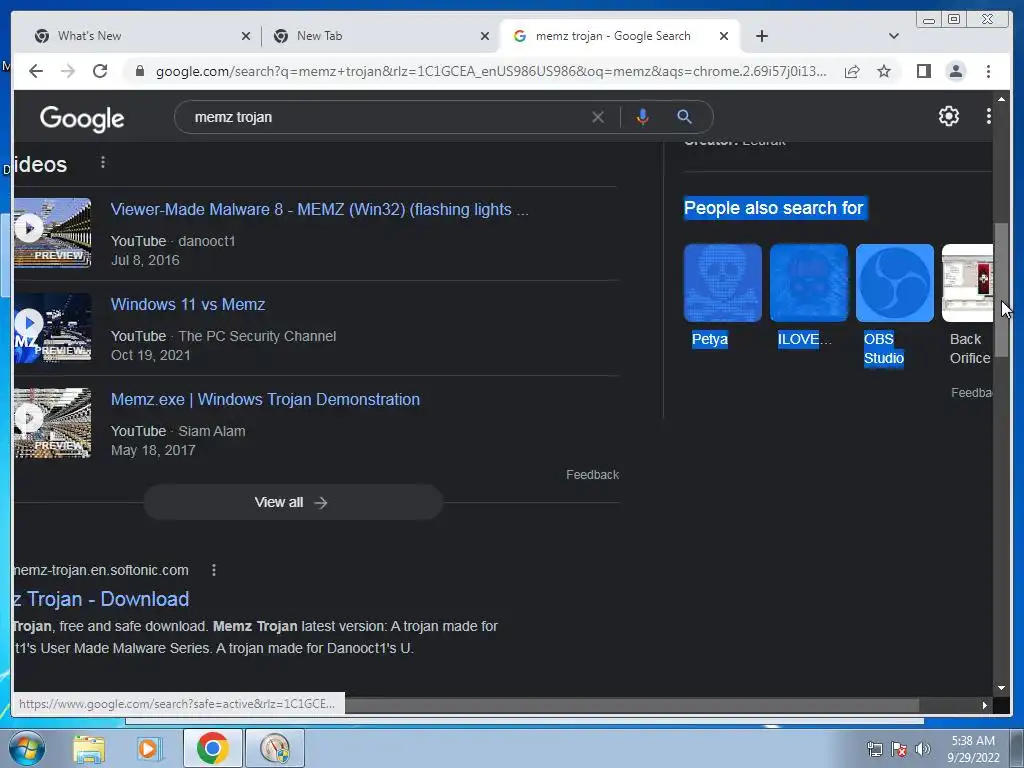Go back to the previous page
Screen dimensions: 1024x768
pos(36,71)
